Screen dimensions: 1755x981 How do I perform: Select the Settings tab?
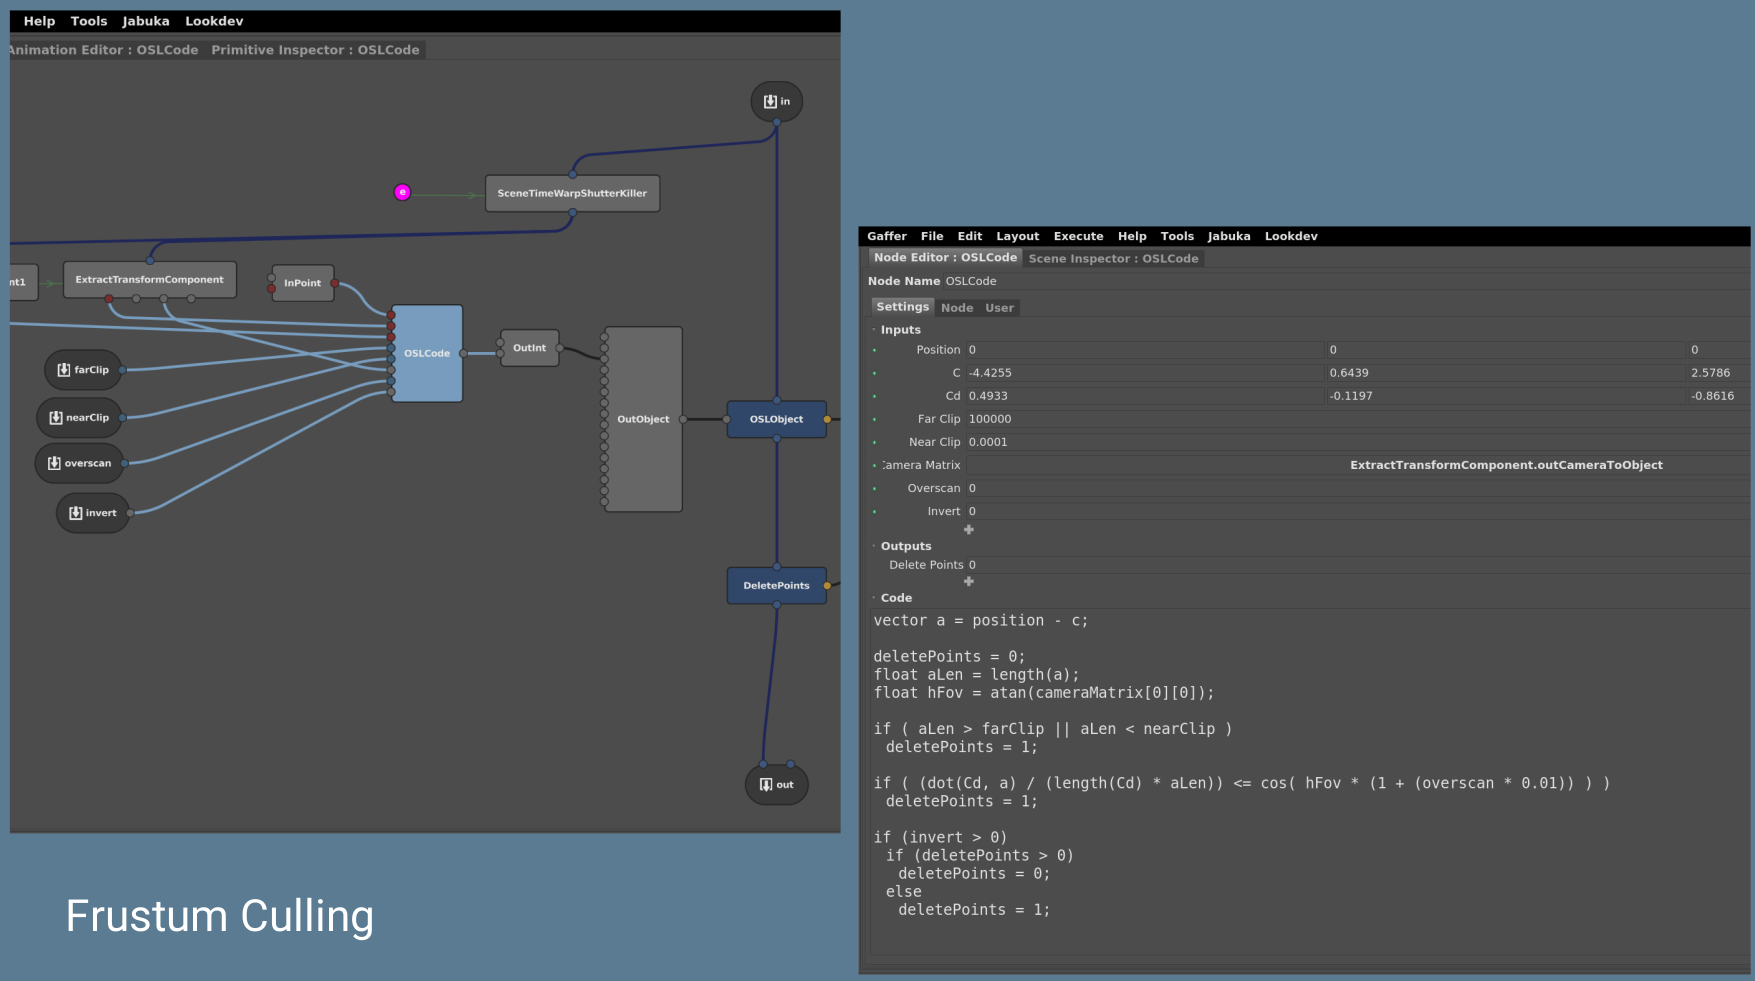click(903, 307)
